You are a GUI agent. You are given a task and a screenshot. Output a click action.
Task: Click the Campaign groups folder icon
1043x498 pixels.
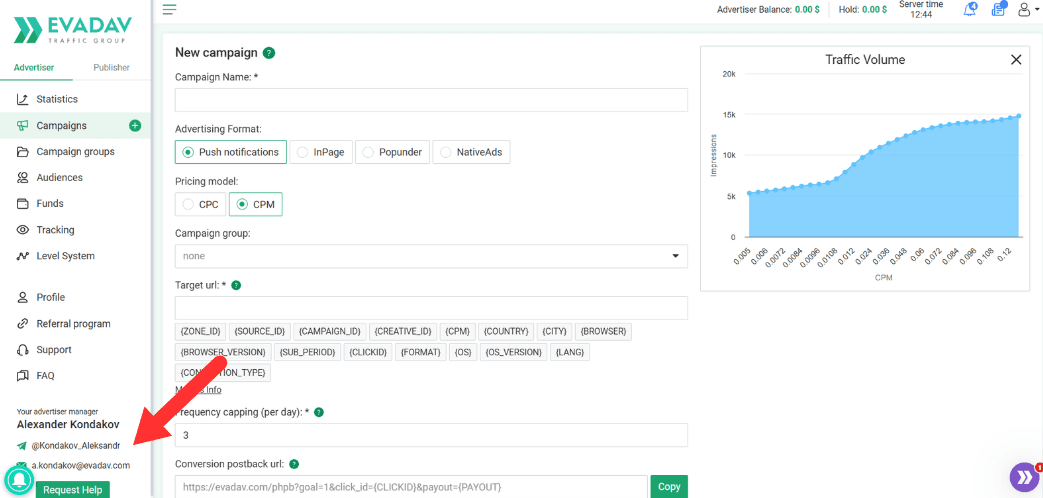[23, 152]
